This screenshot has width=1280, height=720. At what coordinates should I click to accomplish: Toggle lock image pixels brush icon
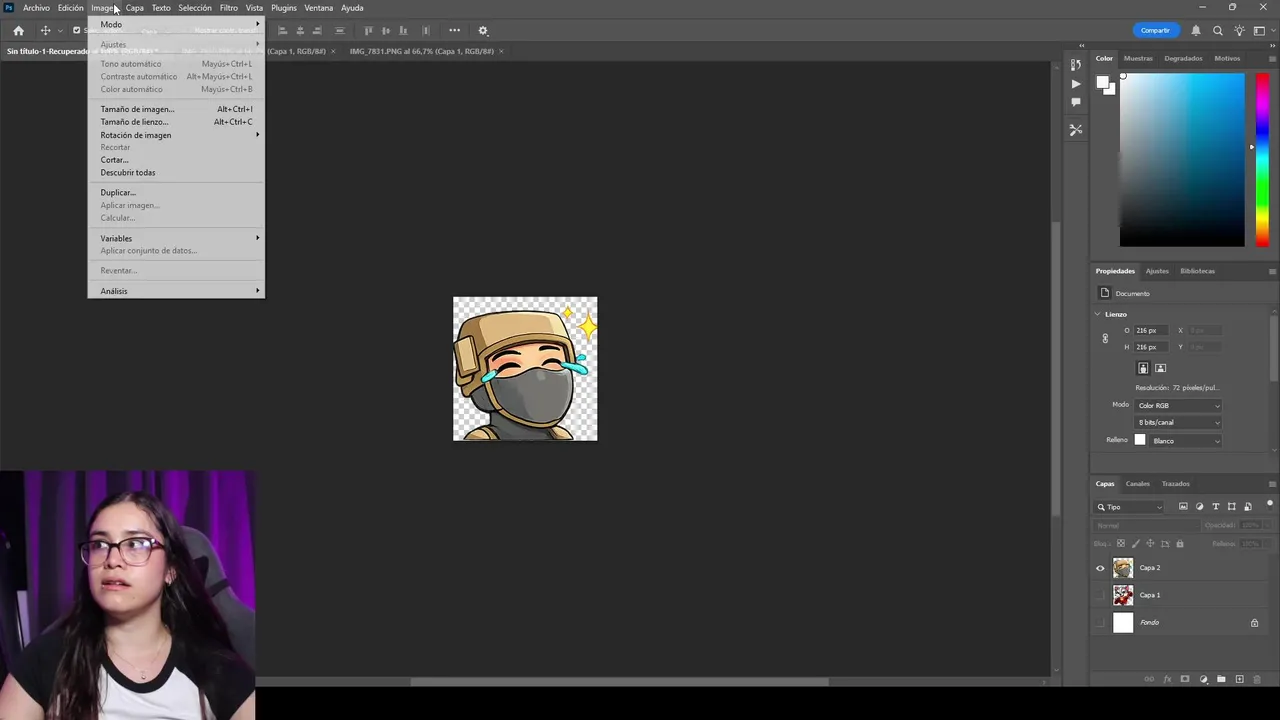pos(1135,544)
